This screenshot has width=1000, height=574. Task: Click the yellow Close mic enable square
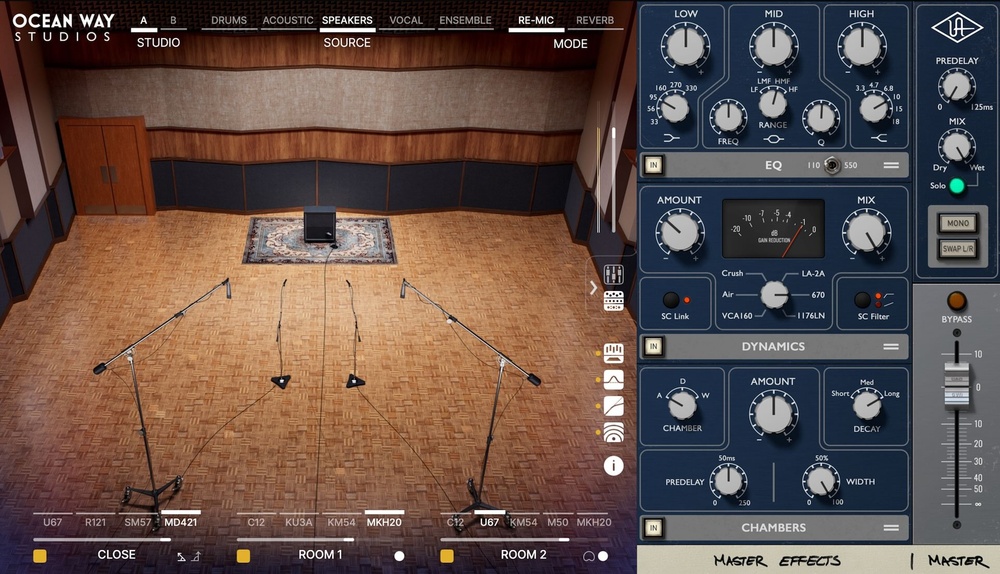(x=40, y=555)
